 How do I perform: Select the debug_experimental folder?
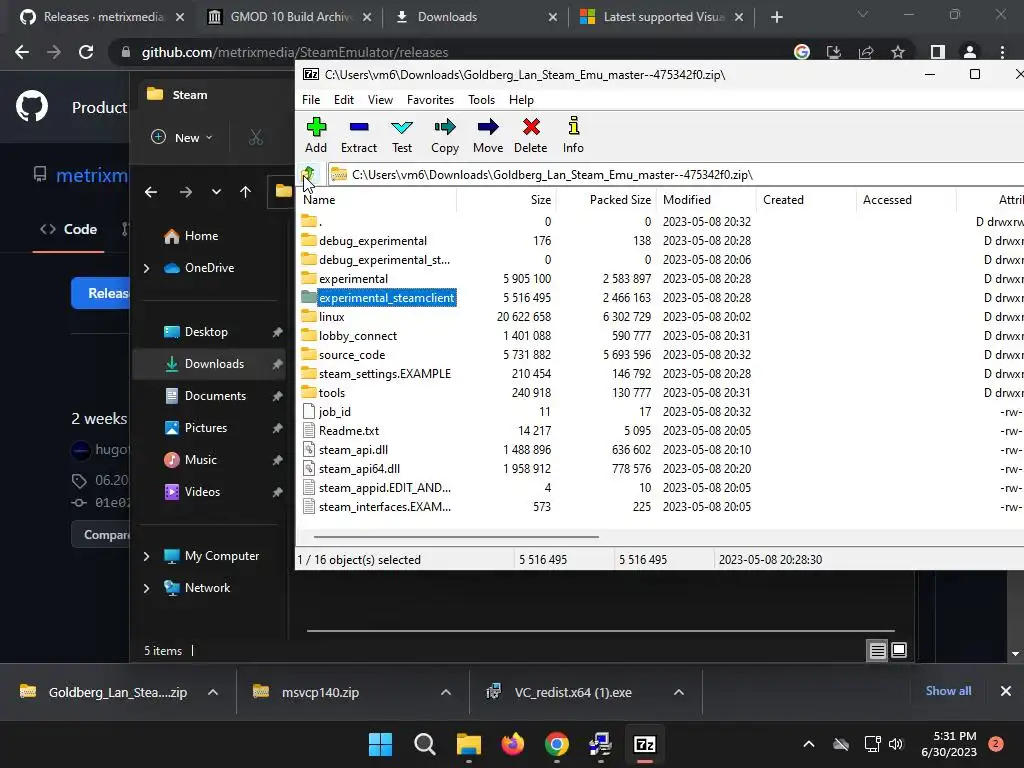373,241
